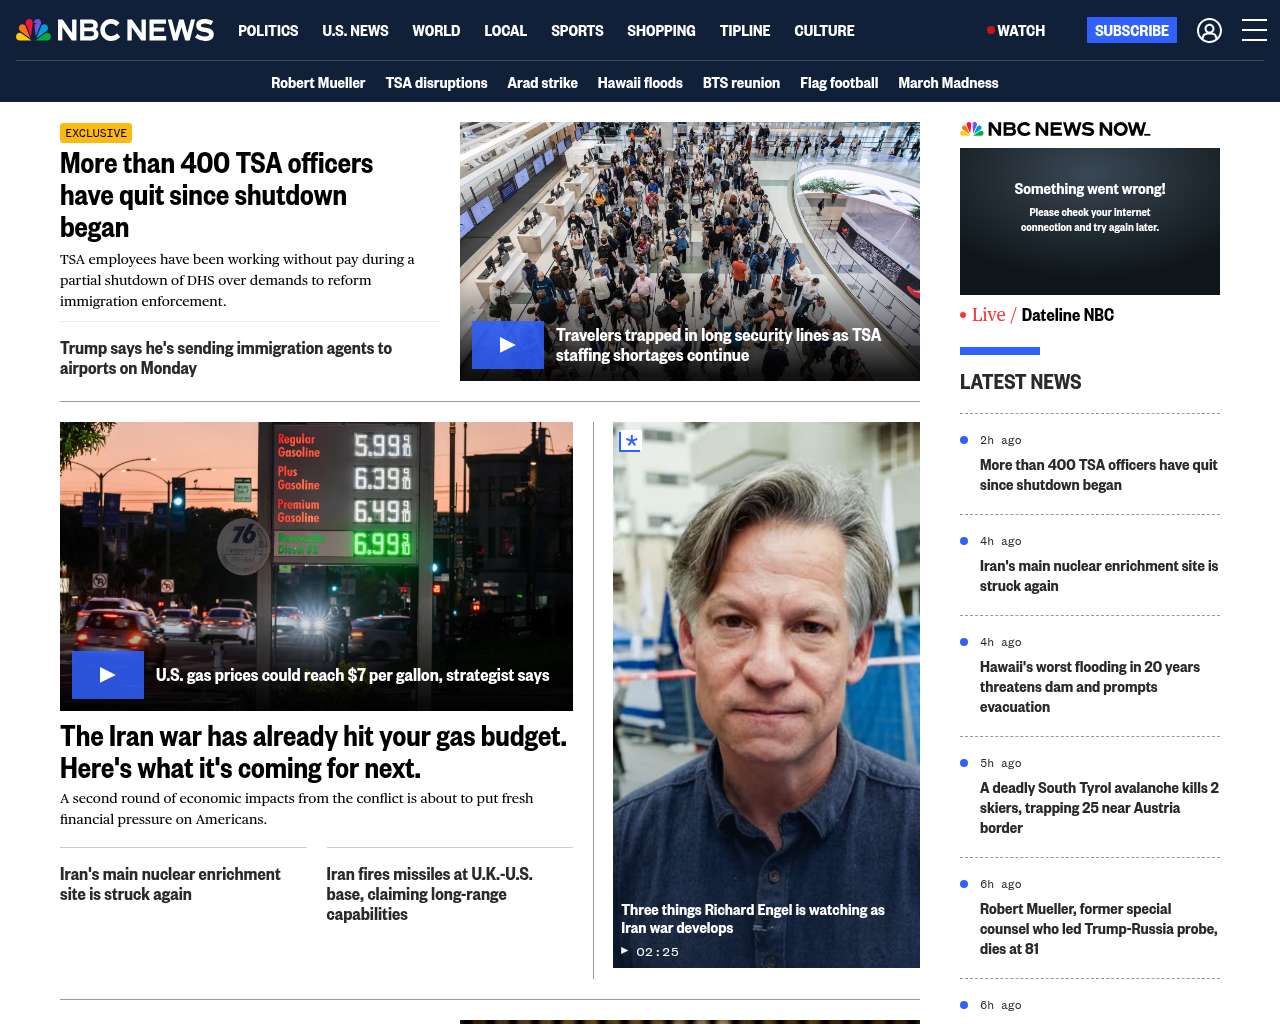Open Iran fires missiles at U.K.-U.S. base story

point(429,894)
